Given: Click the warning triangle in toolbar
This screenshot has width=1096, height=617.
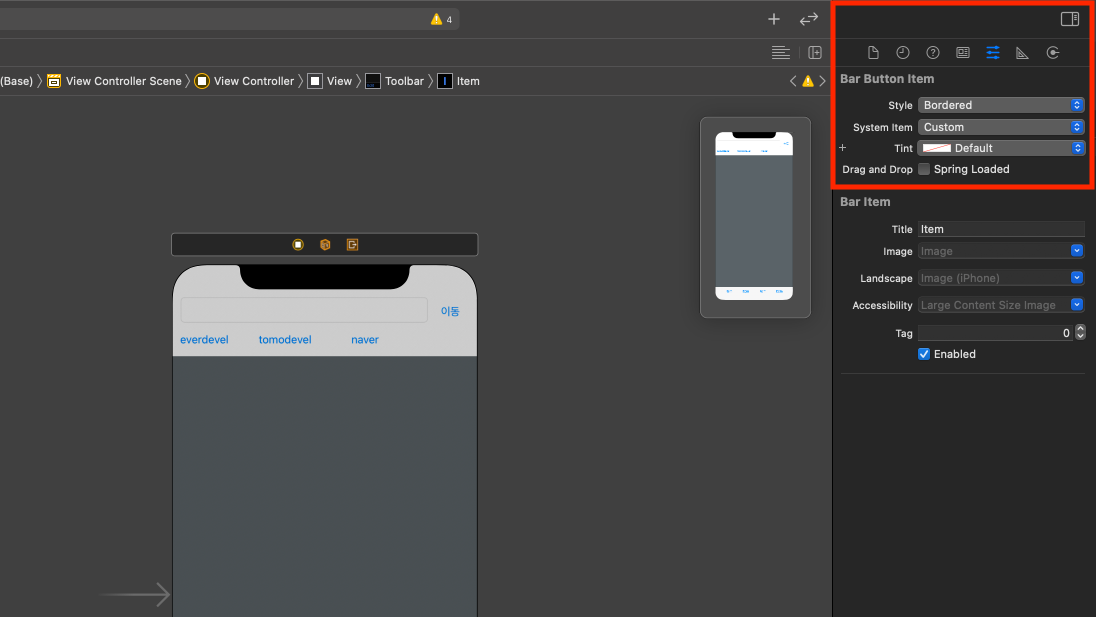Looking at the screenshot, I should pyautogui.click(x=436, y=19).
